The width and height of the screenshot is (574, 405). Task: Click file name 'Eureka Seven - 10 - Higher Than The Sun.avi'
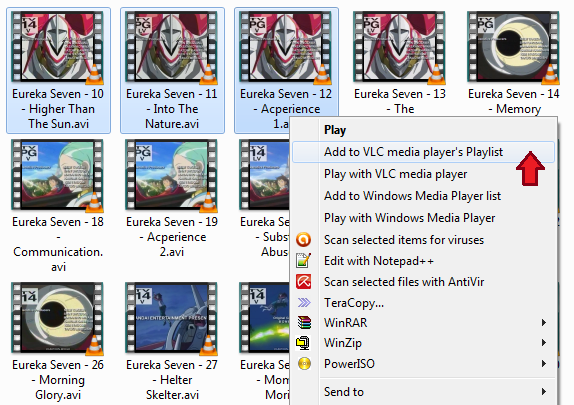58,109
